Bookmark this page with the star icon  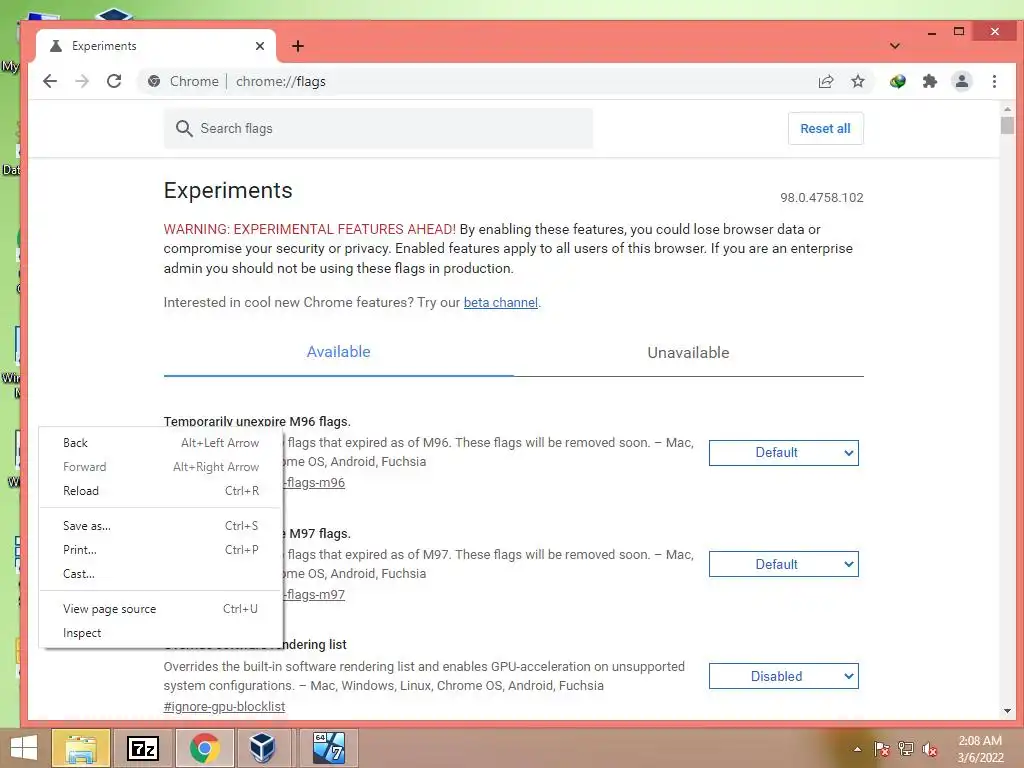tap(858, 81)
